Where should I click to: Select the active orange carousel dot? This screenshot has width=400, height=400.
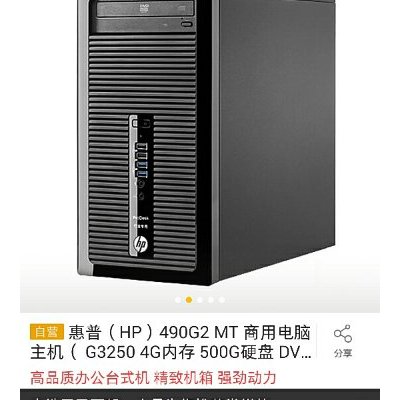point(189,300)
